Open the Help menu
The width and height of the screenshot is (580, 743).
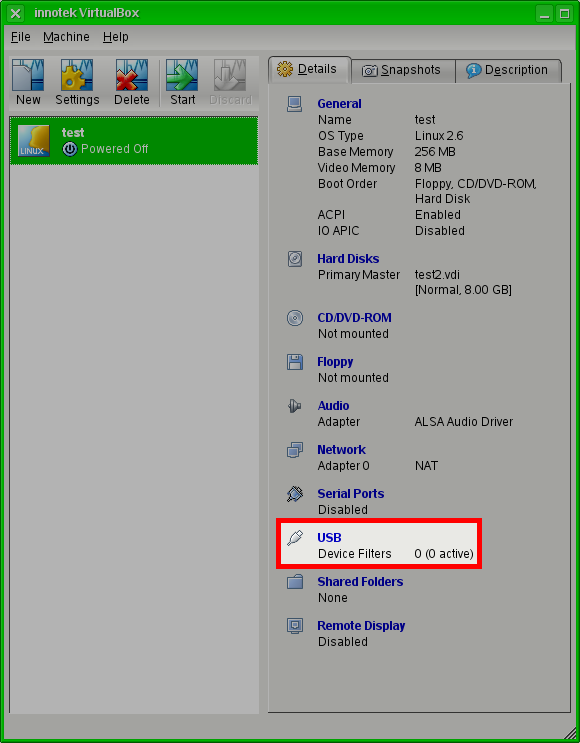[x=116, y=37]
